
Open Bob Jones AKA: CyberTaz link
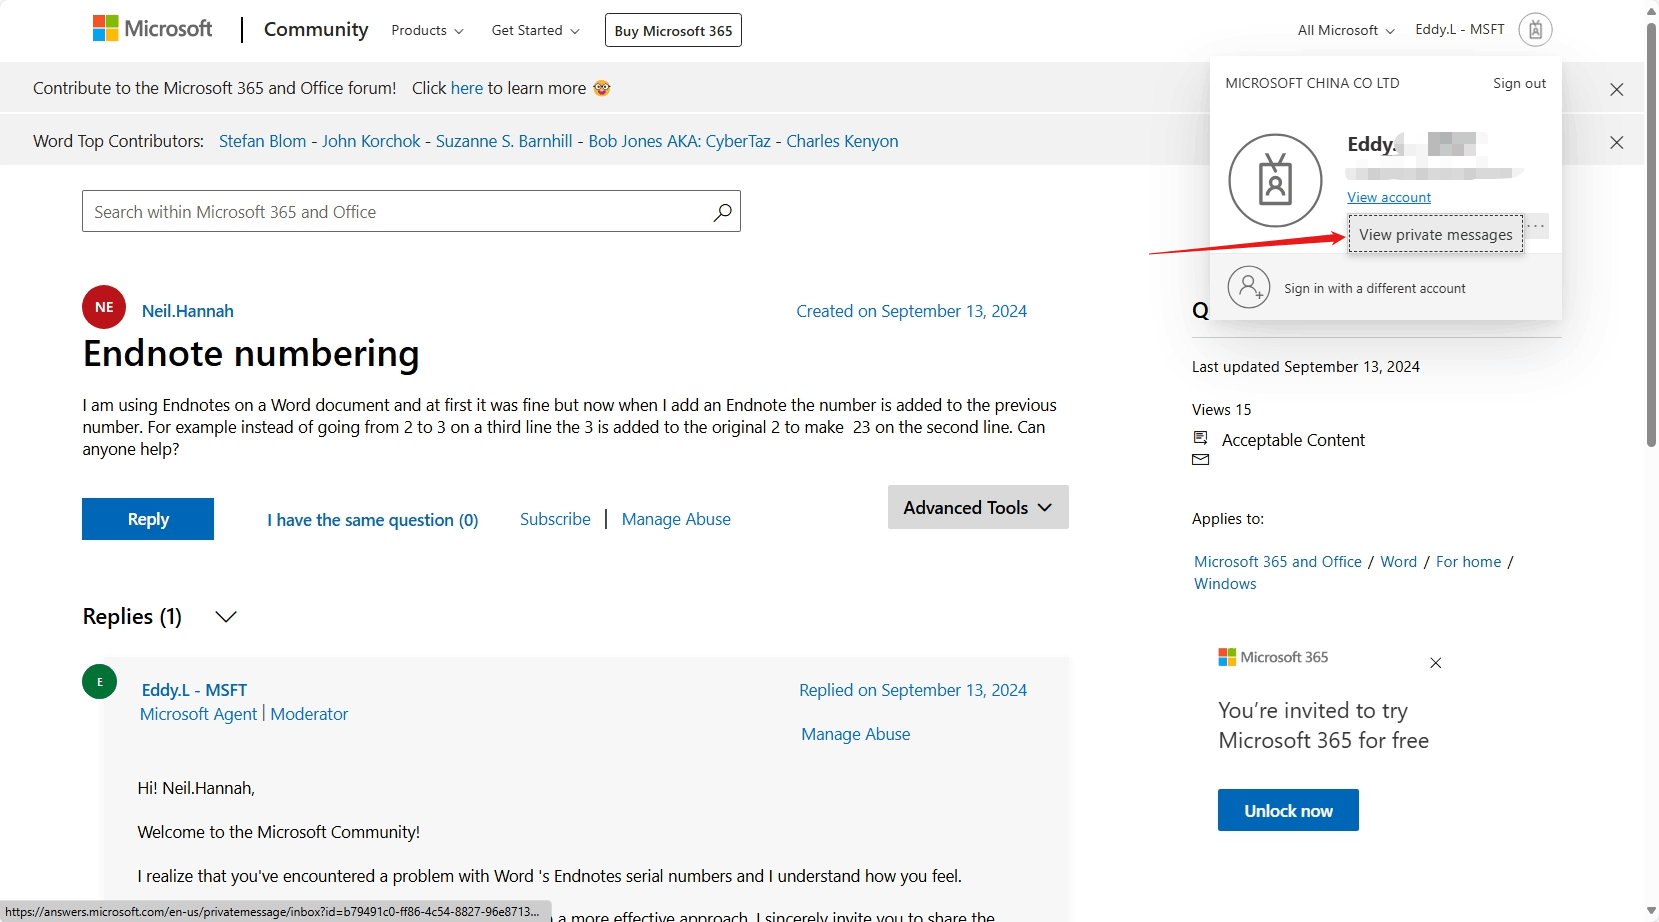click(x=680, y=141)
